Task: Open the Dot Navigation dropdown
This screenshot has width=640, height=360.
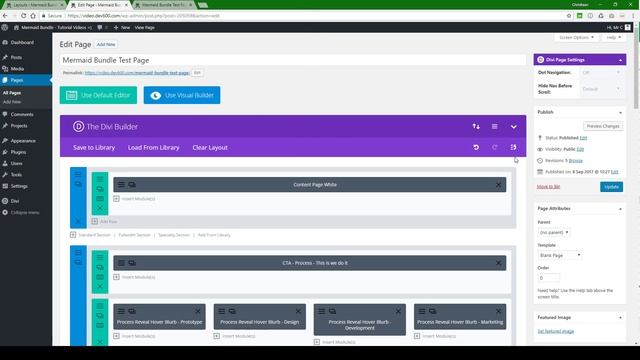Action: [x=601, y=72]
